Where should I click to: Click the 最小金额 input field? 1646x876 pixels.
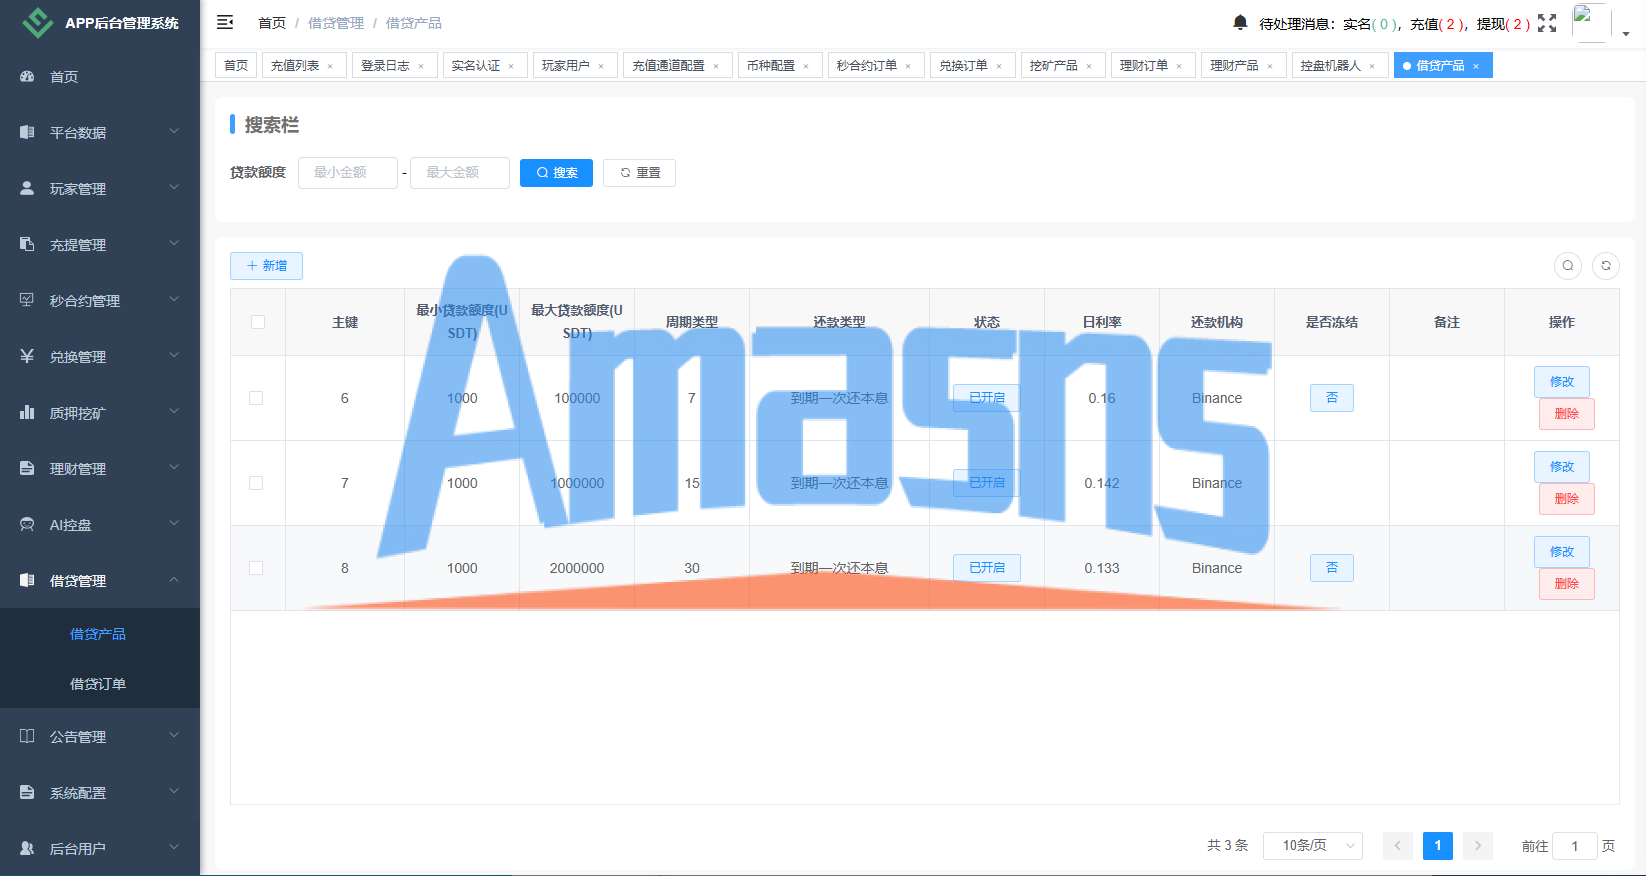pos(348,172)
